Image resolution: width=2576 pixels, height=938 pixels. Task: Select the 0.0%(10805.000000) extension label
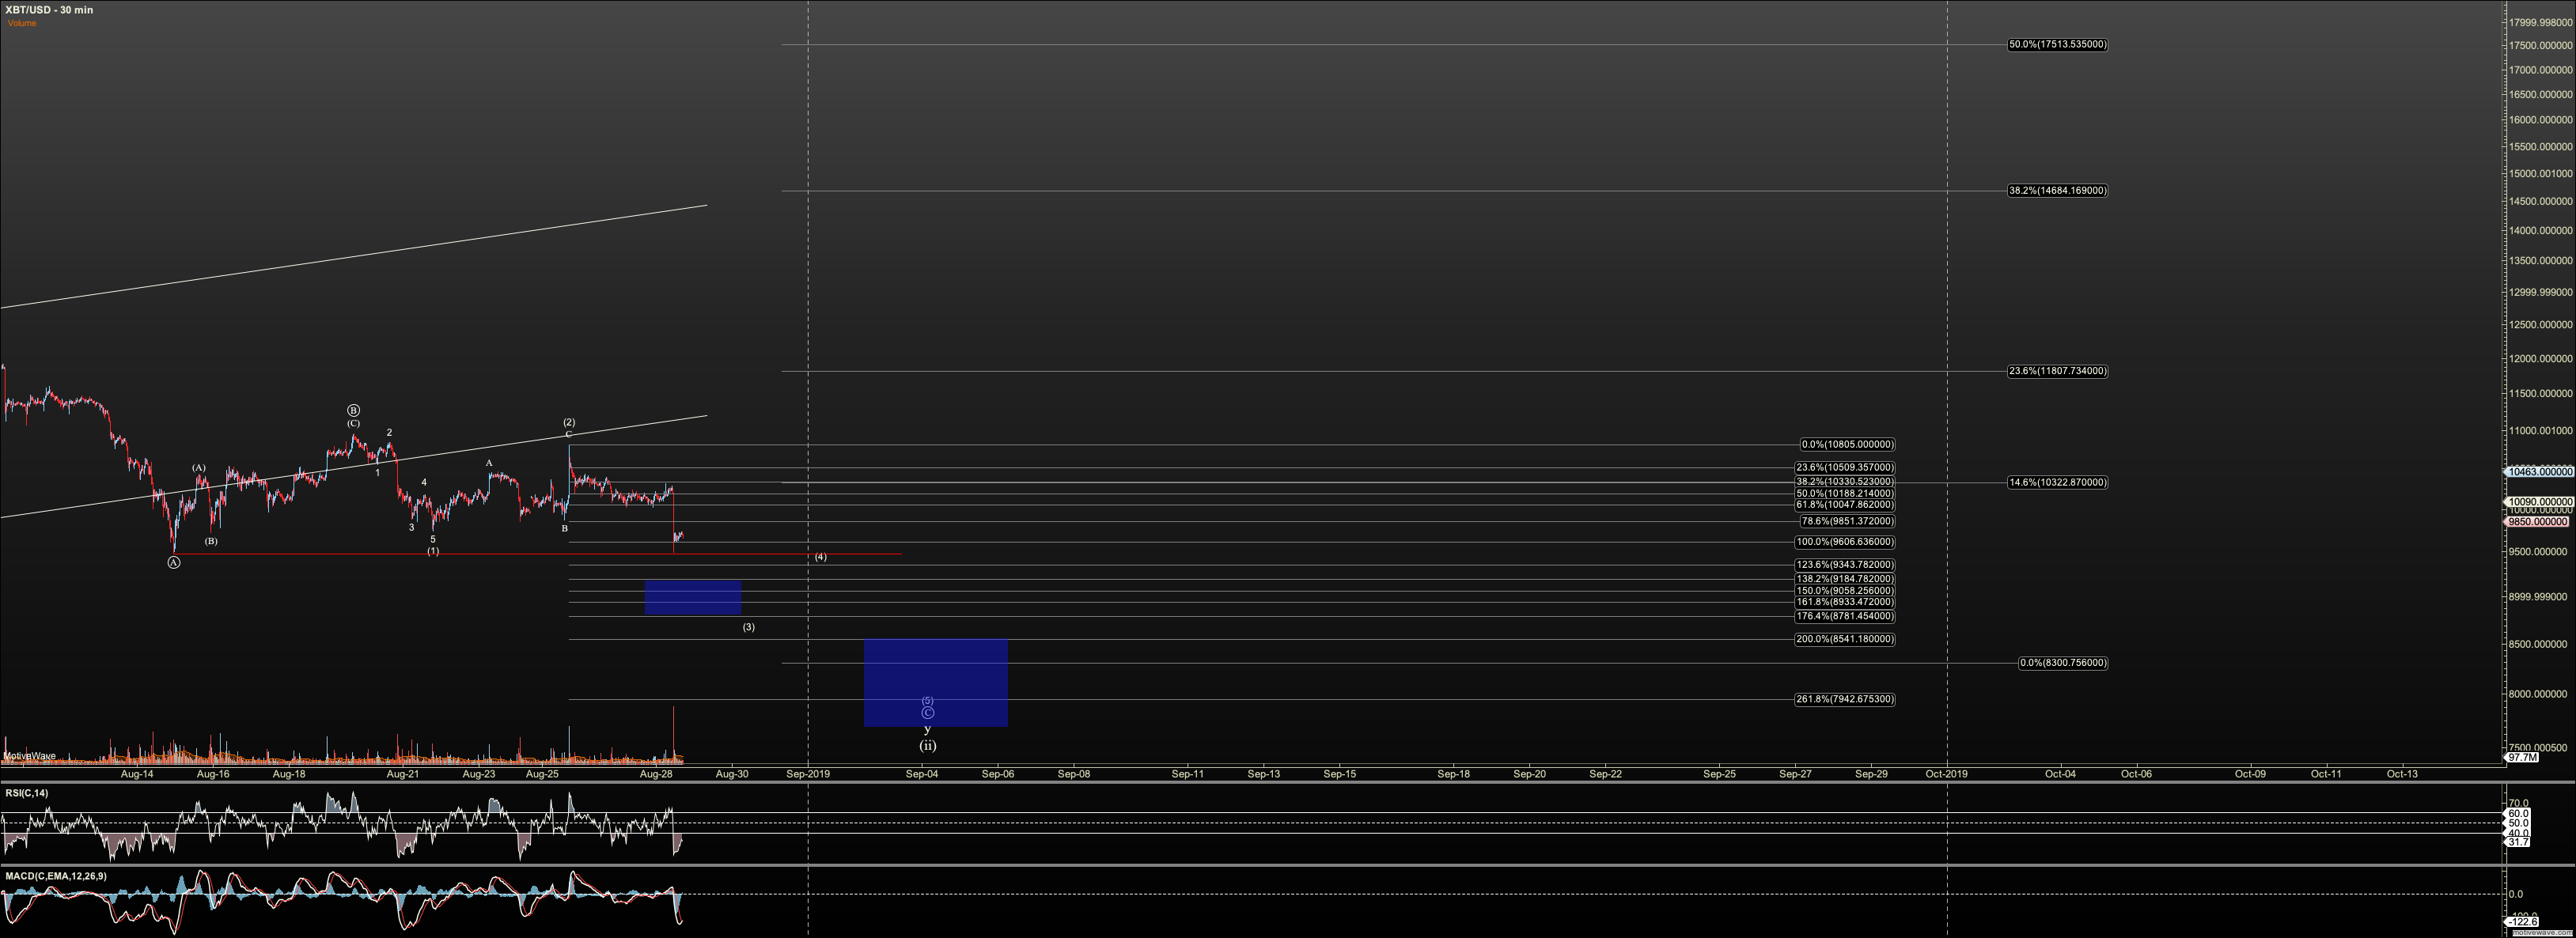coord(1847,445)
